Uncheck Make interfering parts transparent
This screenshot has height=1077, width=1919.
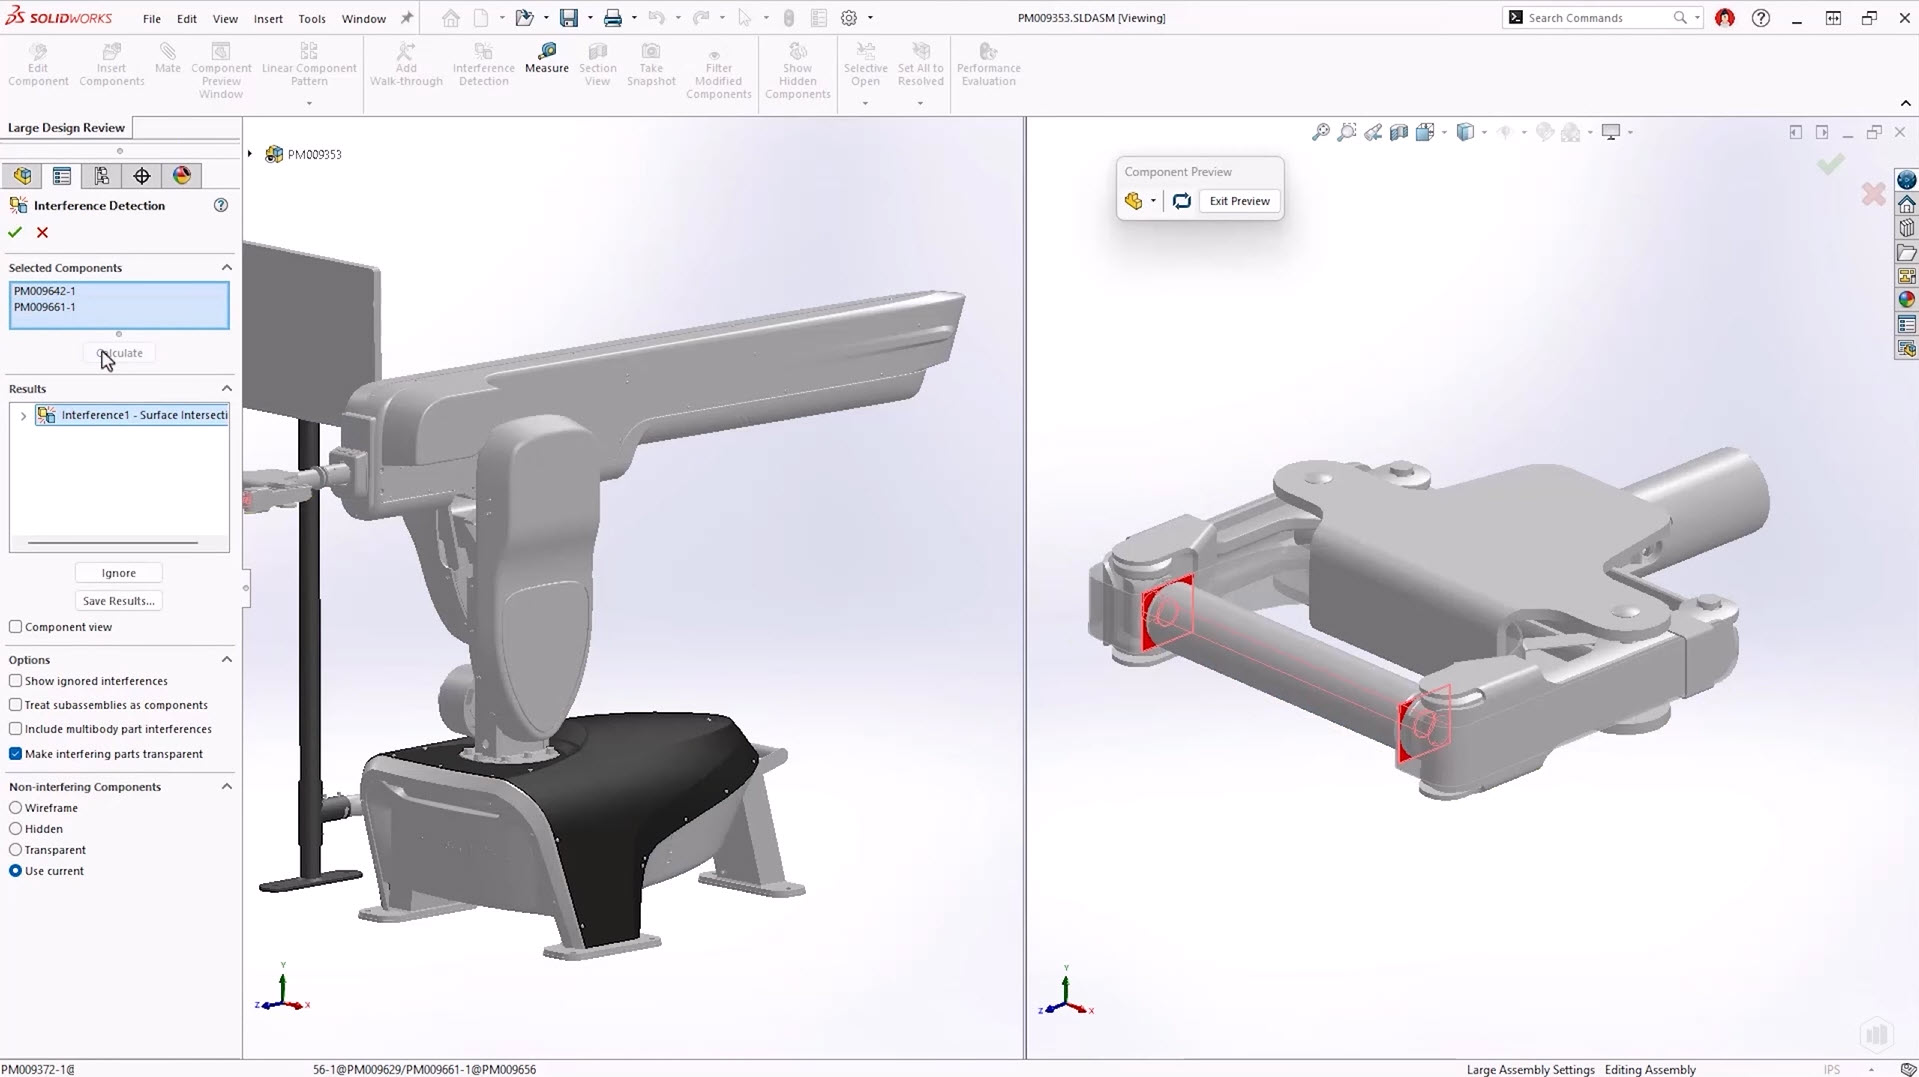coord(16,754)
